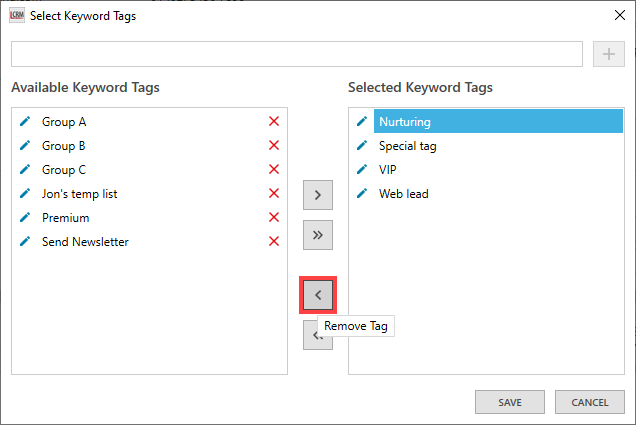Edit the VIP tag using pencil icon
Screen dimensions: 636x425
[362, 170]
